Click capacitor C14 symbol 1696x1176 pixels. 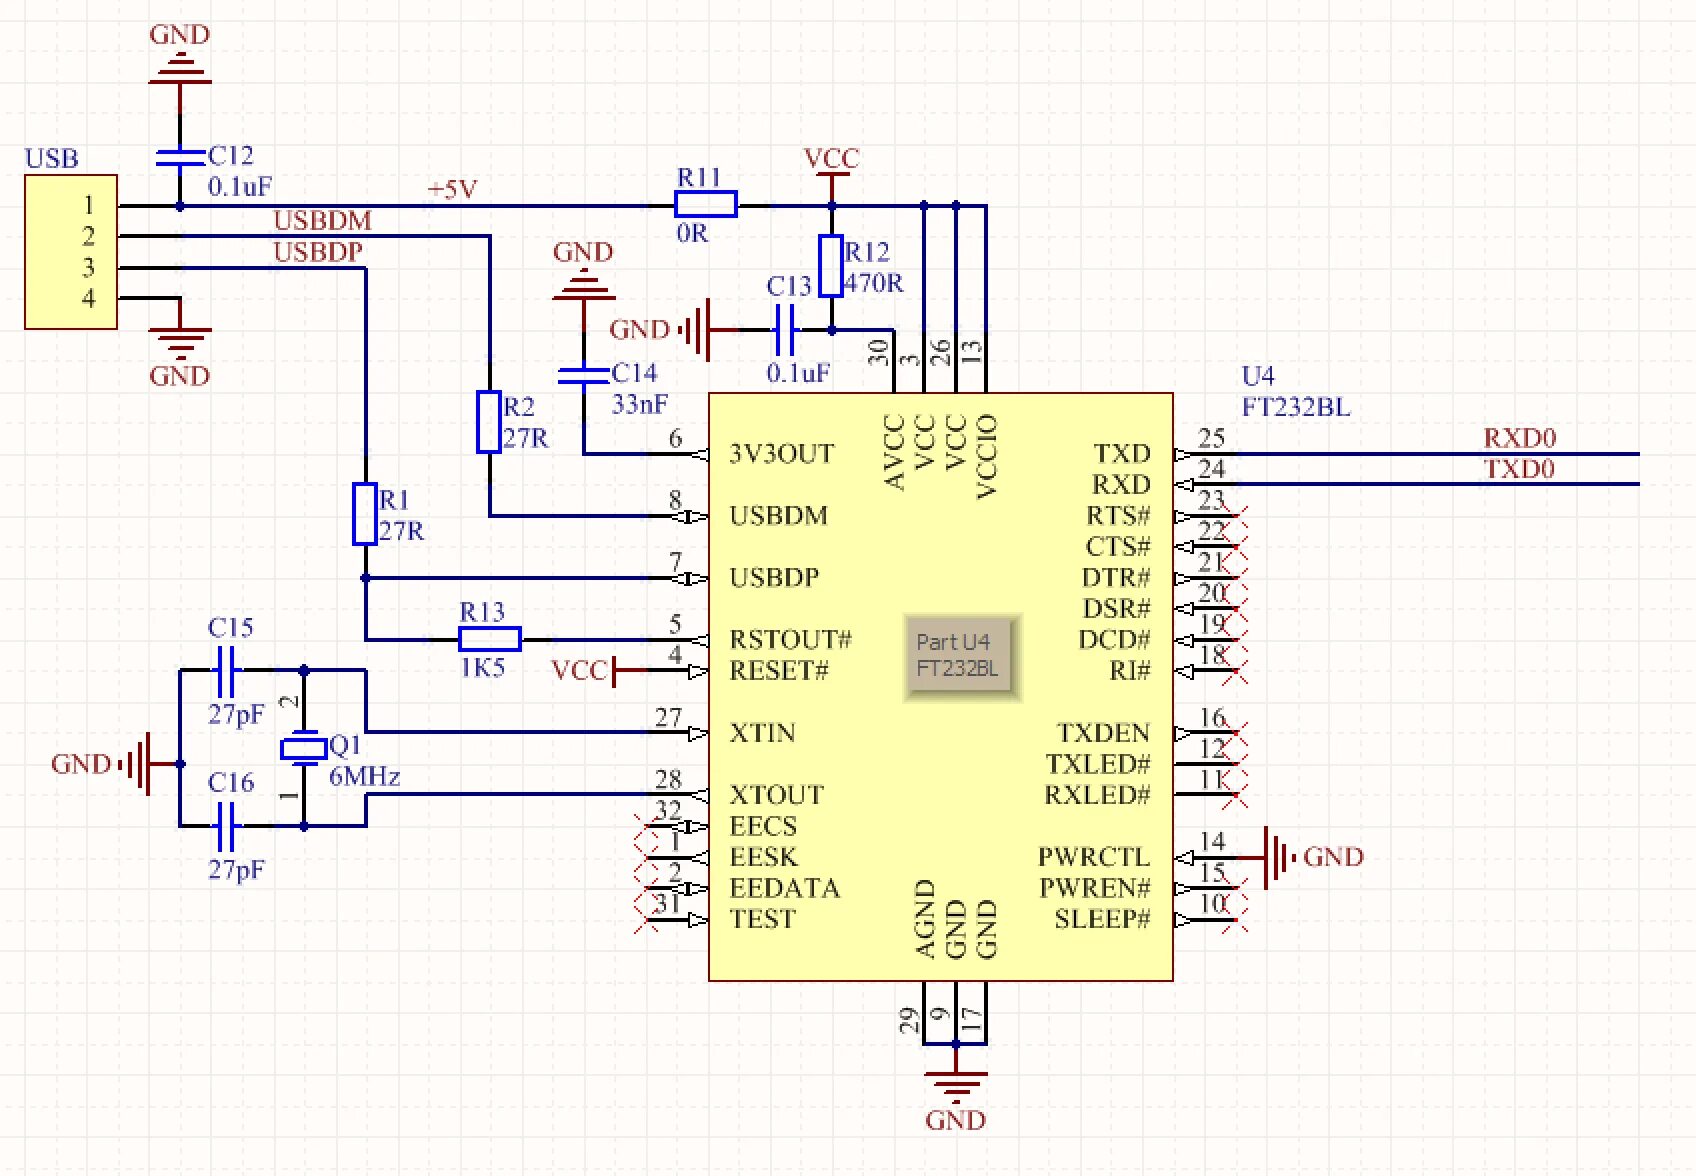pyautogui.click(x=583, y=375)
